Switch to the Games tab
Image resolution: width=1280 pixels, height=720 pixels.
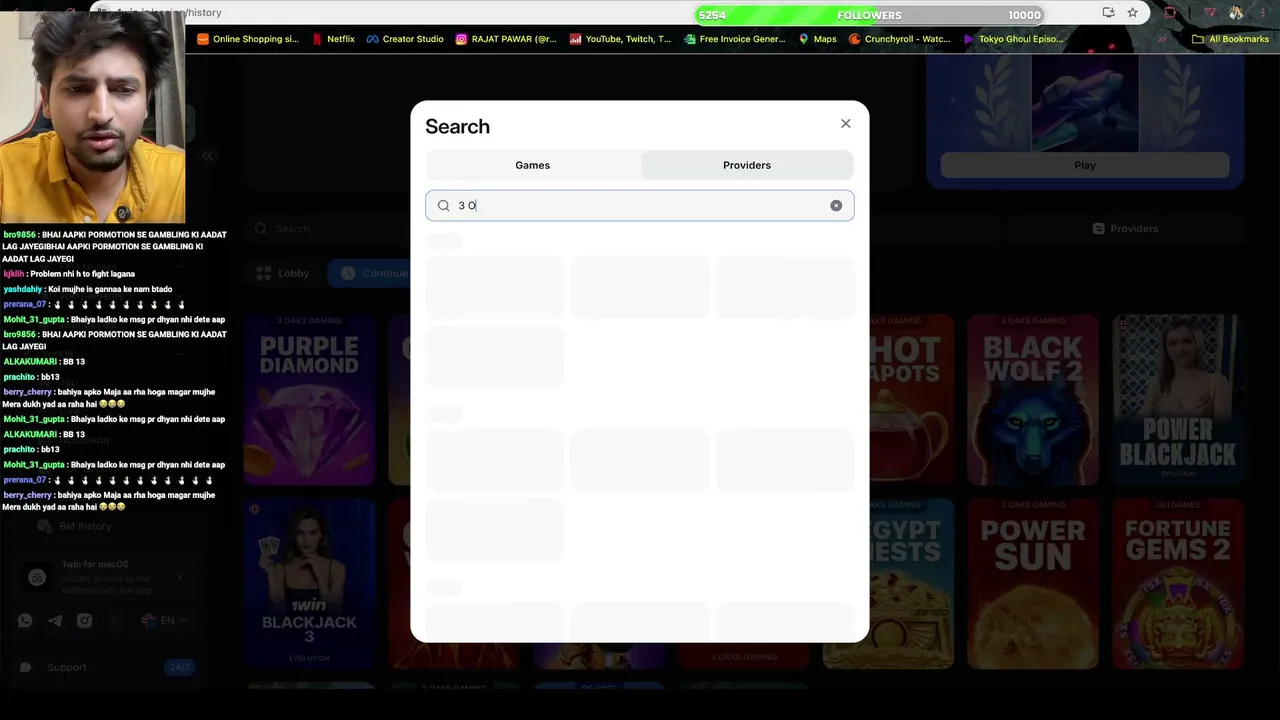click(533, 165)
